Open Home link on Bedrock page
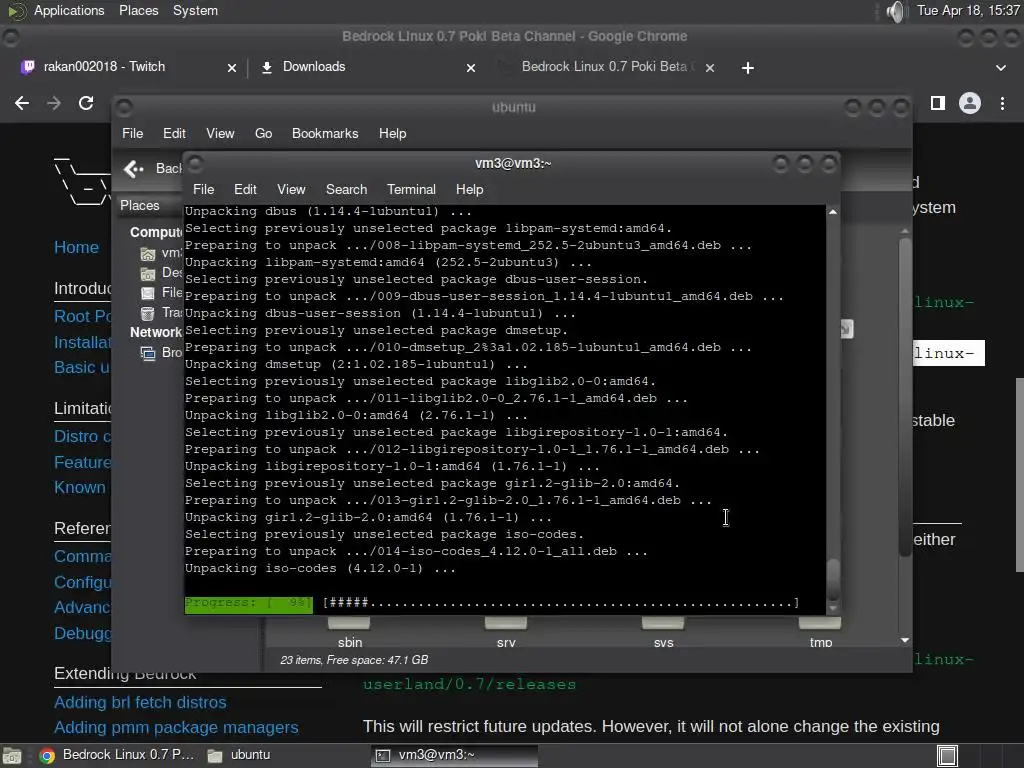This screenshot has width=1024, height=768. coord(76,248)
